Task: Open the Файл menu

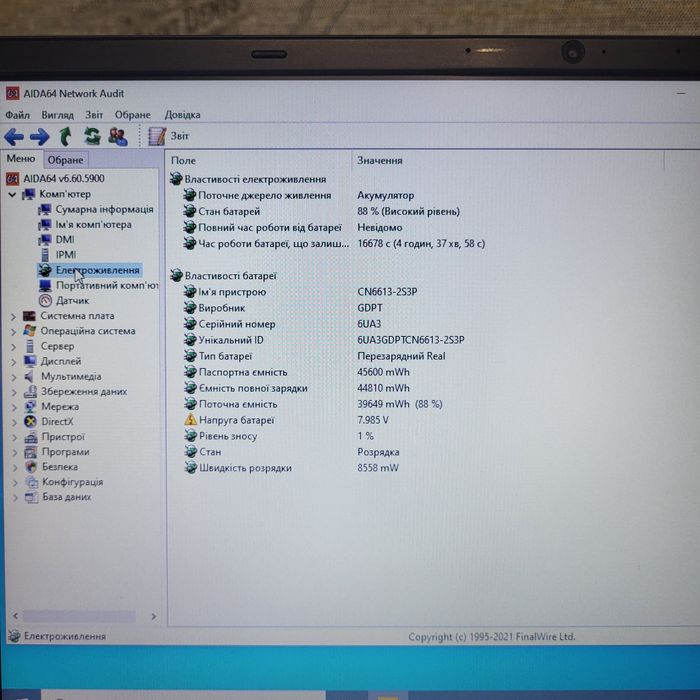Action: [17, 115]
